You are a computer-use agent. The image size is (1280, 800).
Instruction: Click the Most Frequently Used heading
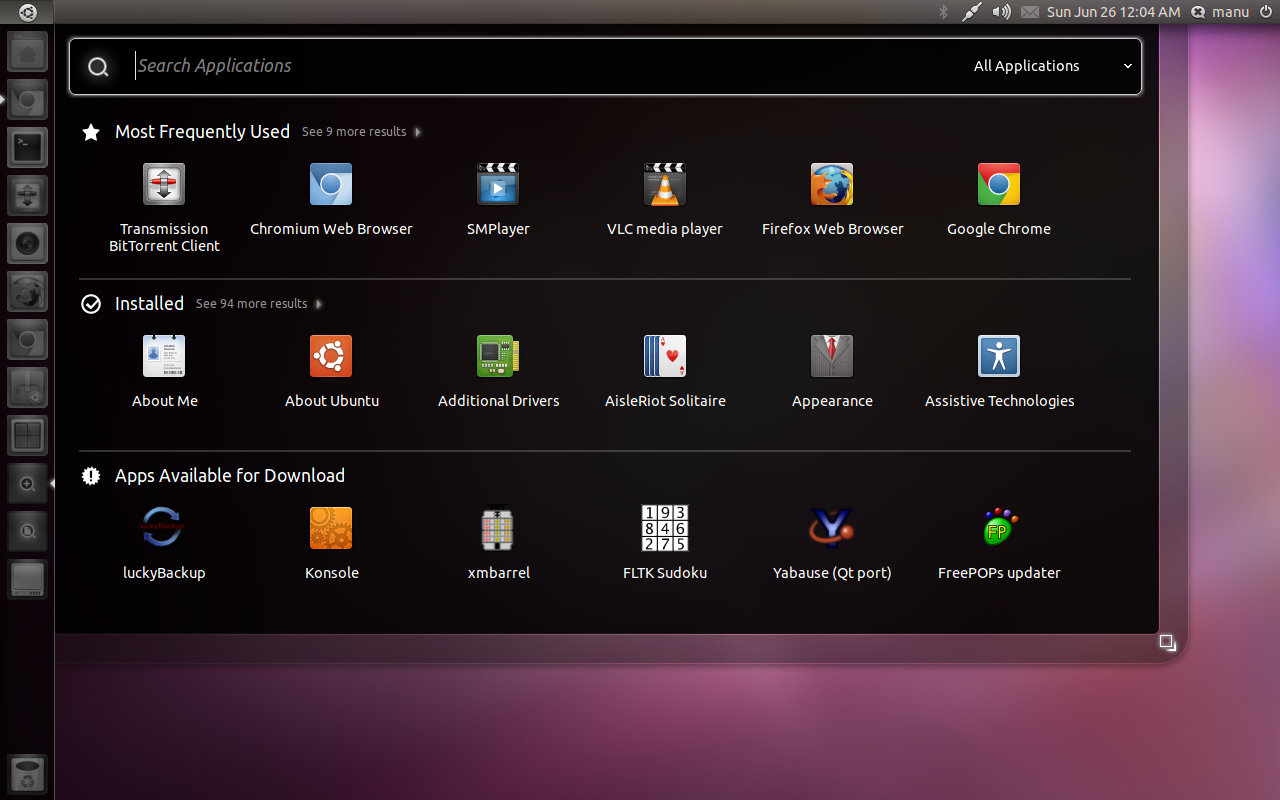point(202,132)
